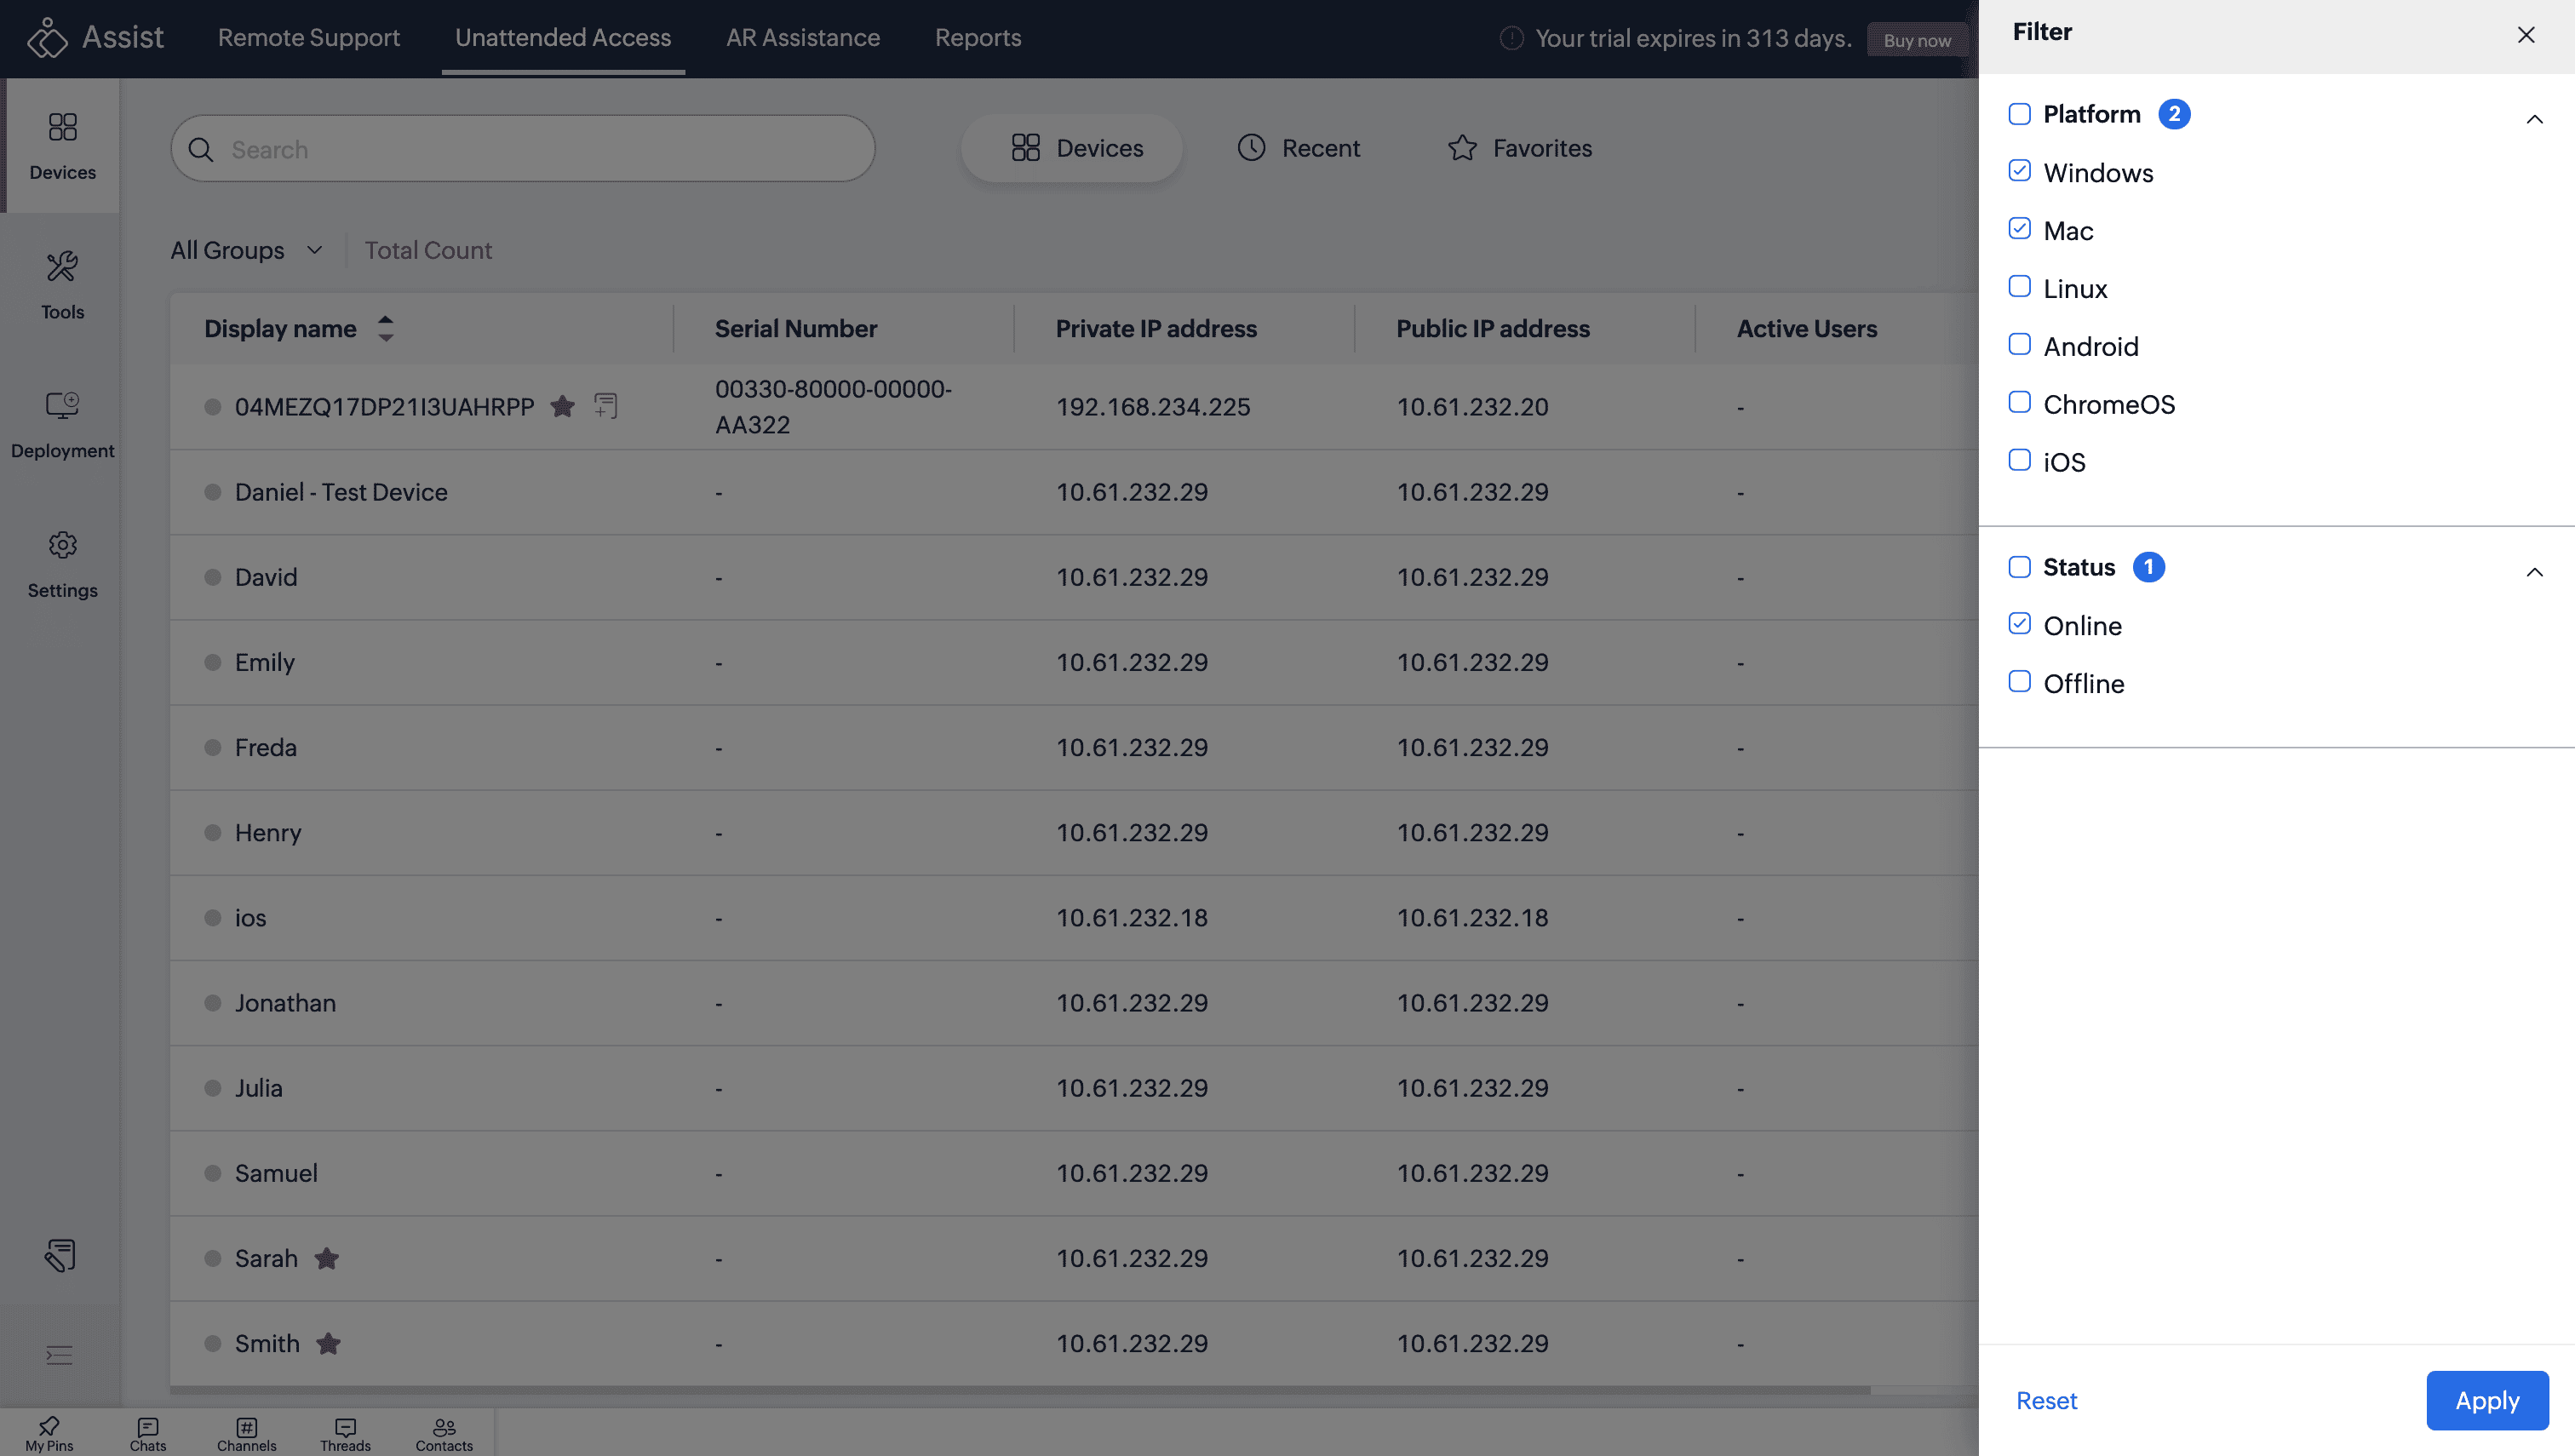Open the All Groups dropdown
The image size is (2575, 1456).
pos(246,250)
